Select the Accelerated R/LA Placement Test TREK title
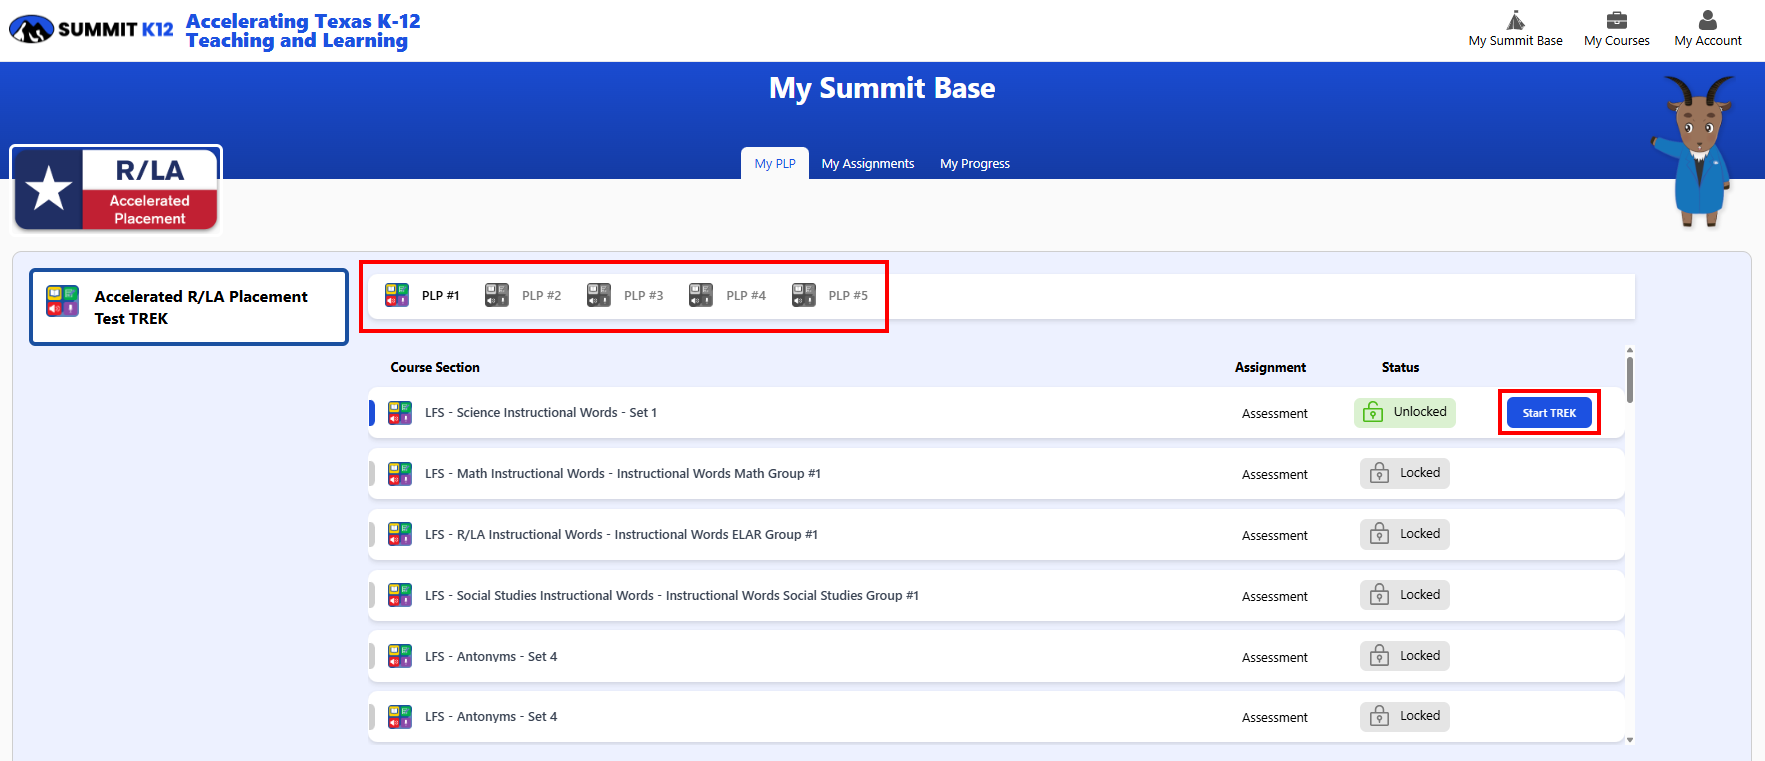 click(x=201, y=307)
